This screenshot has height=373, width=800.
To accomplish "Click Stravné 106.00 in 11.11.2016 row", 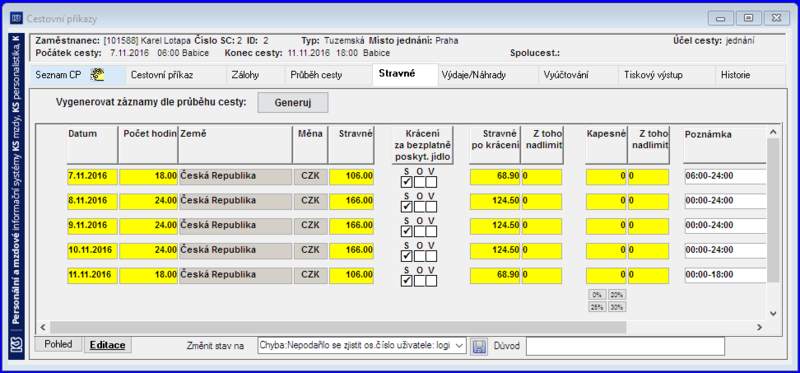I will 352,275.
